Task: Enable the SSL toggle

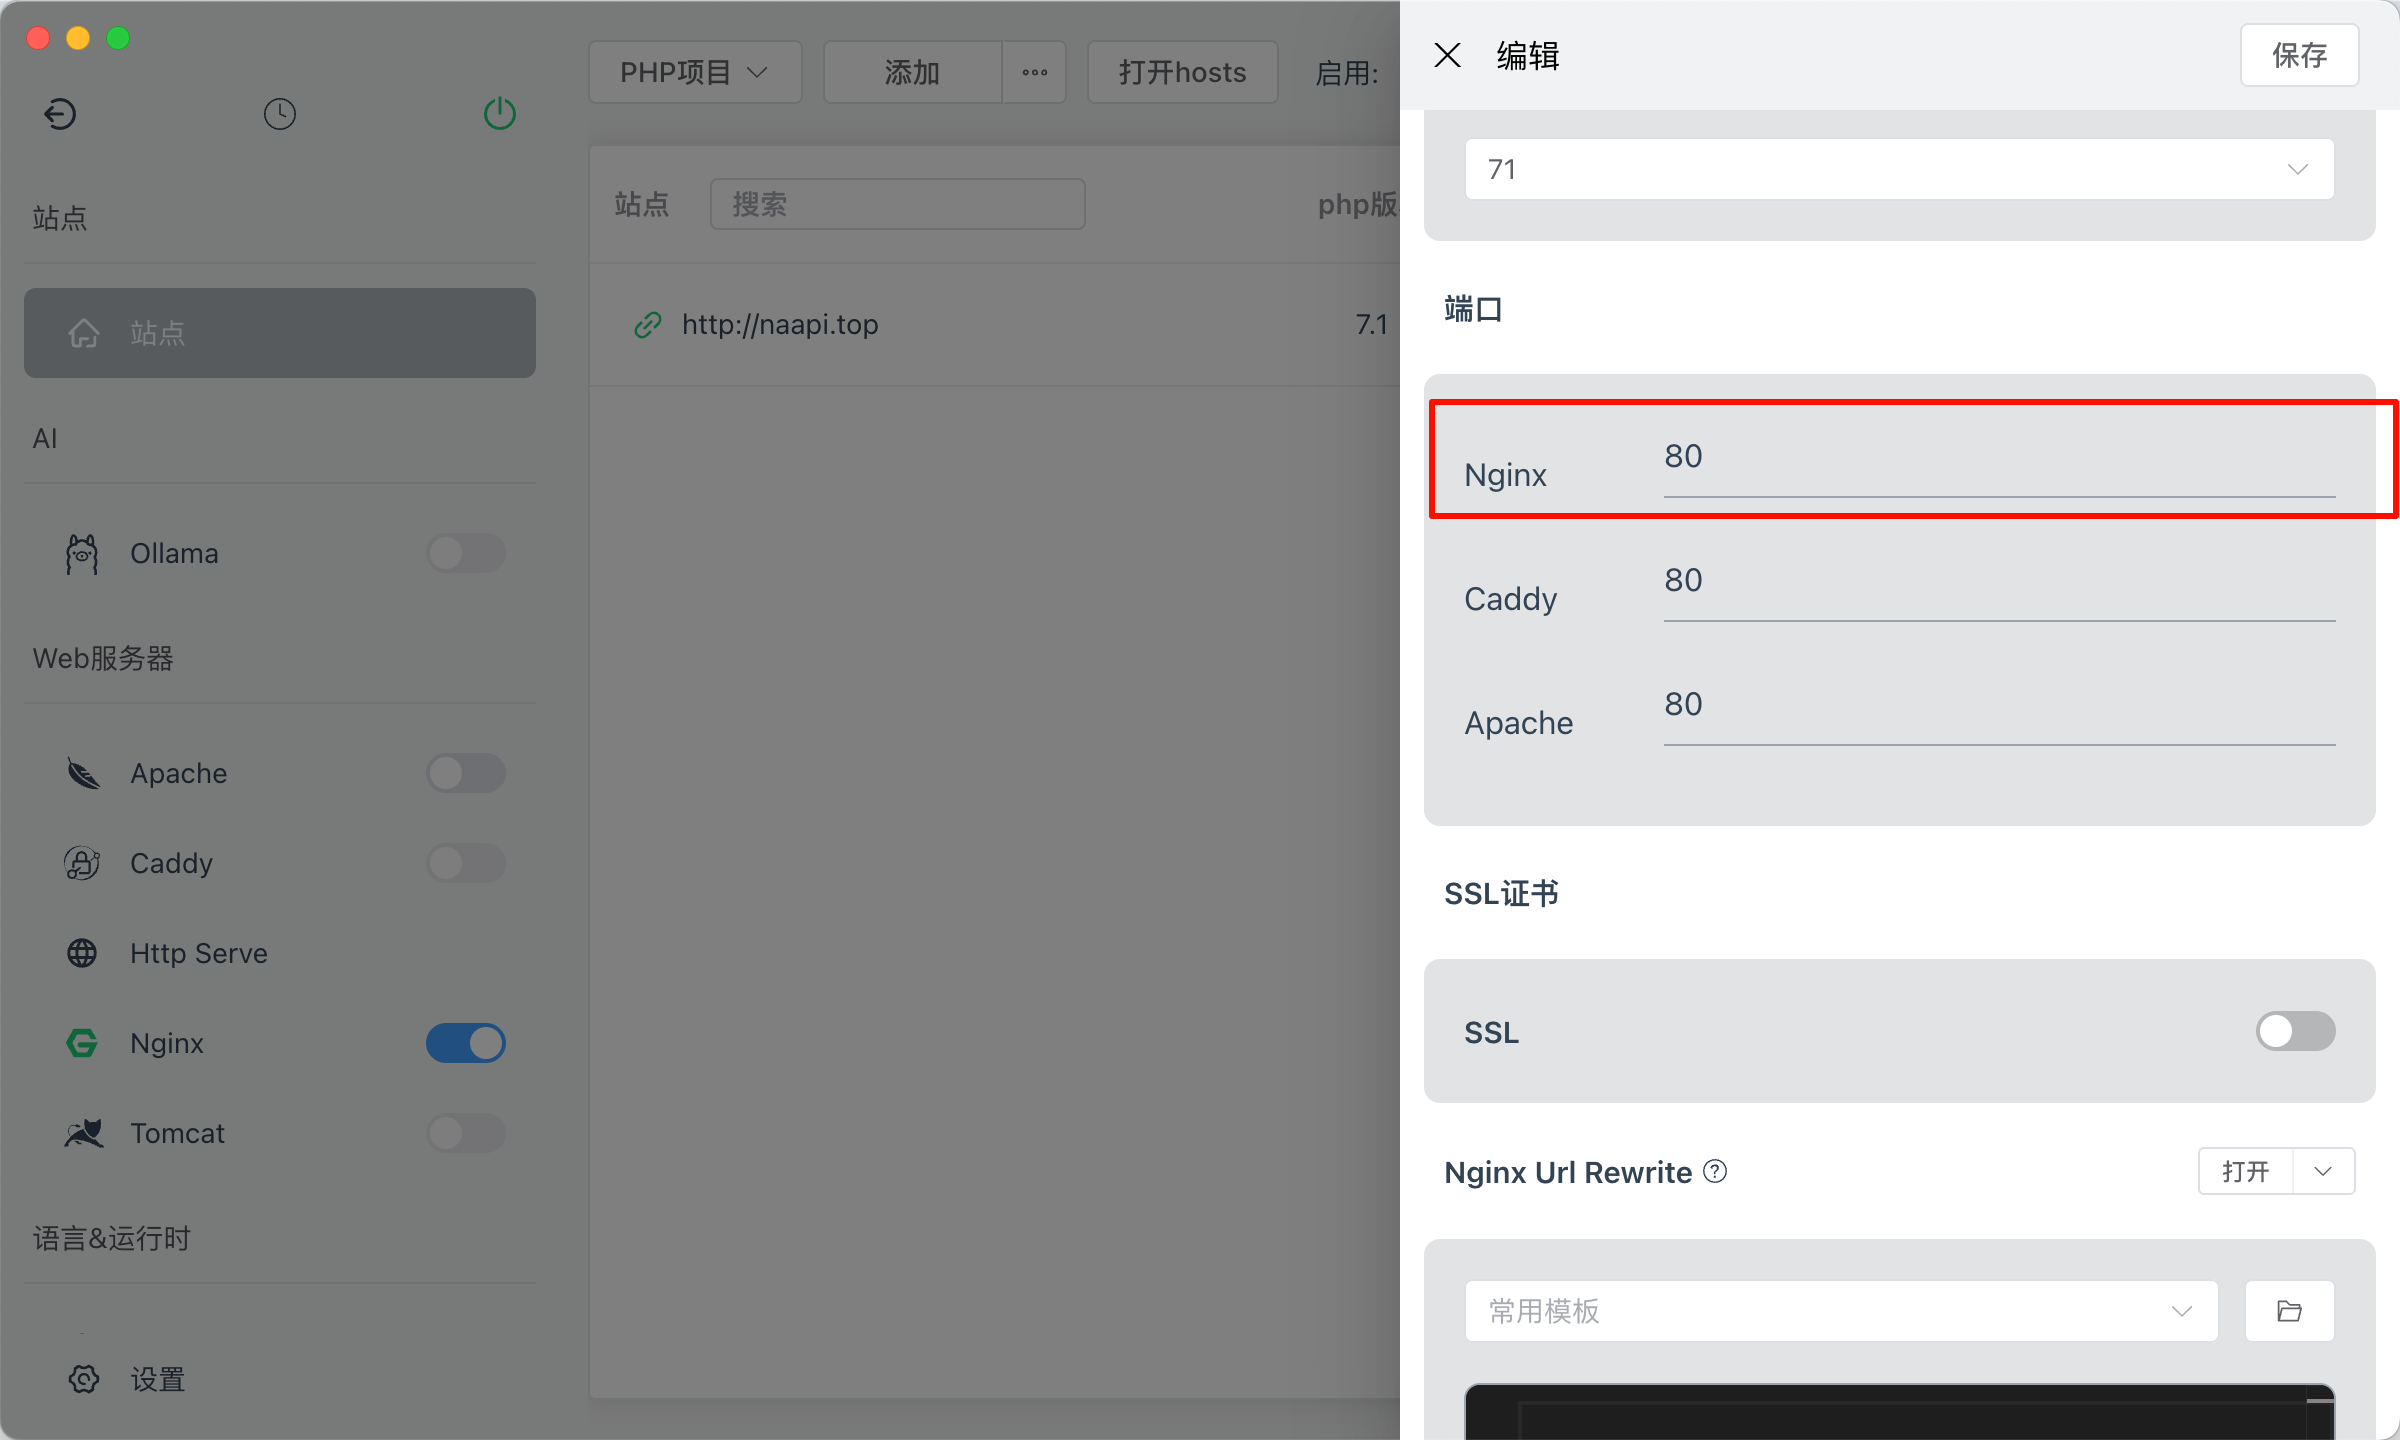Action: 2296,1031
